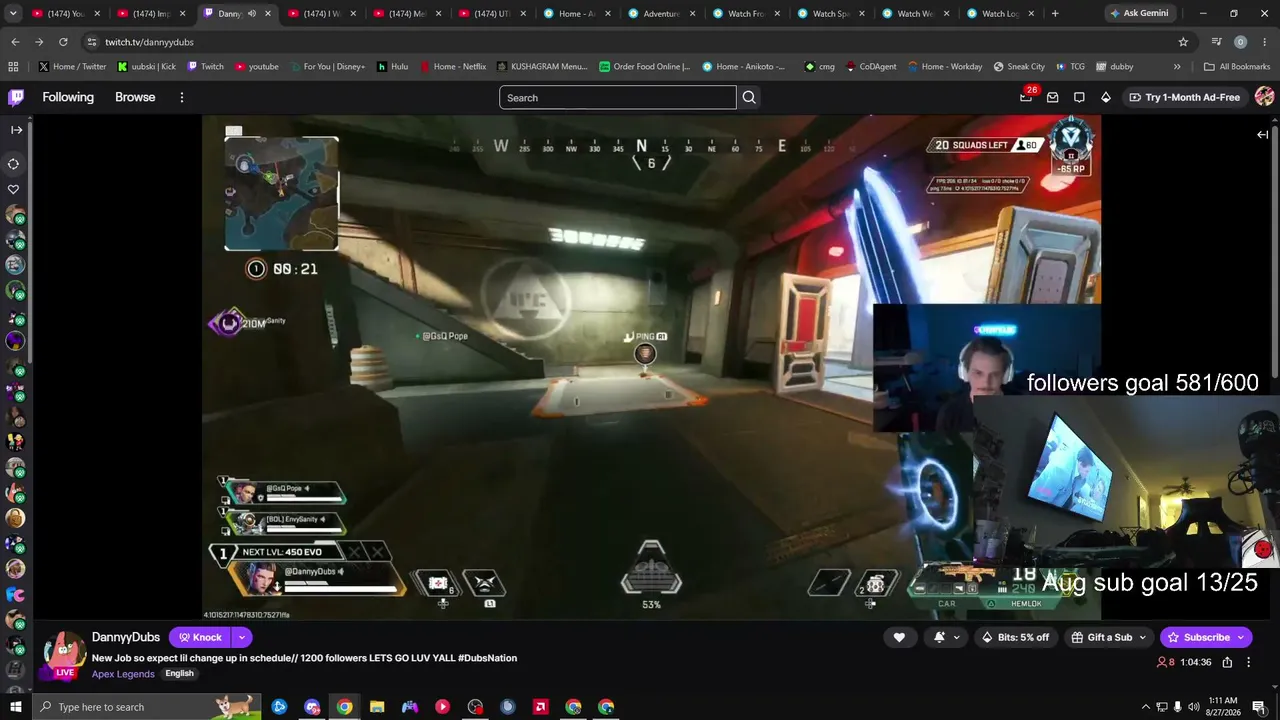Open the envelope icon in Twitch header

click(1053, 97)
